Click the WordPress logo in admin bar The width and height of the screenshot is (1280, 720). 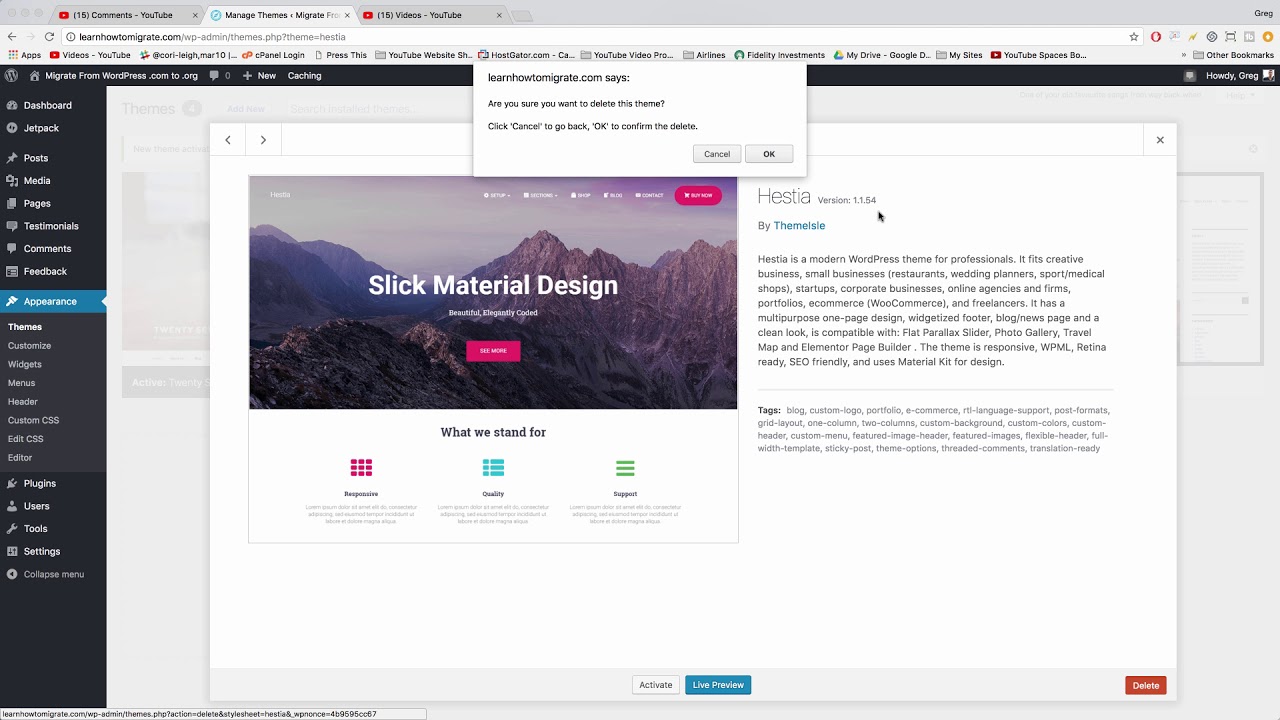tap(11, 76)
